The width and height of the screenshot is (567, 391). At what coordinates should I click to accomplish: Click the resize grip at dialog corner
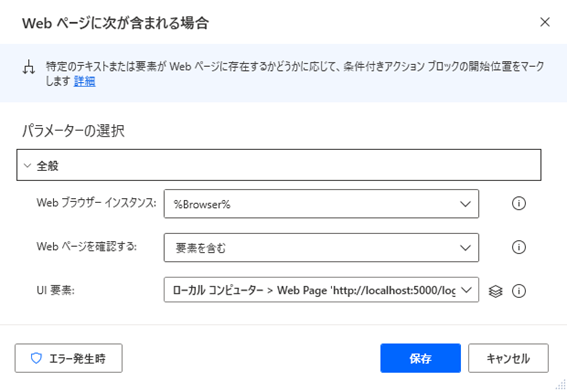tap(561, 384)
